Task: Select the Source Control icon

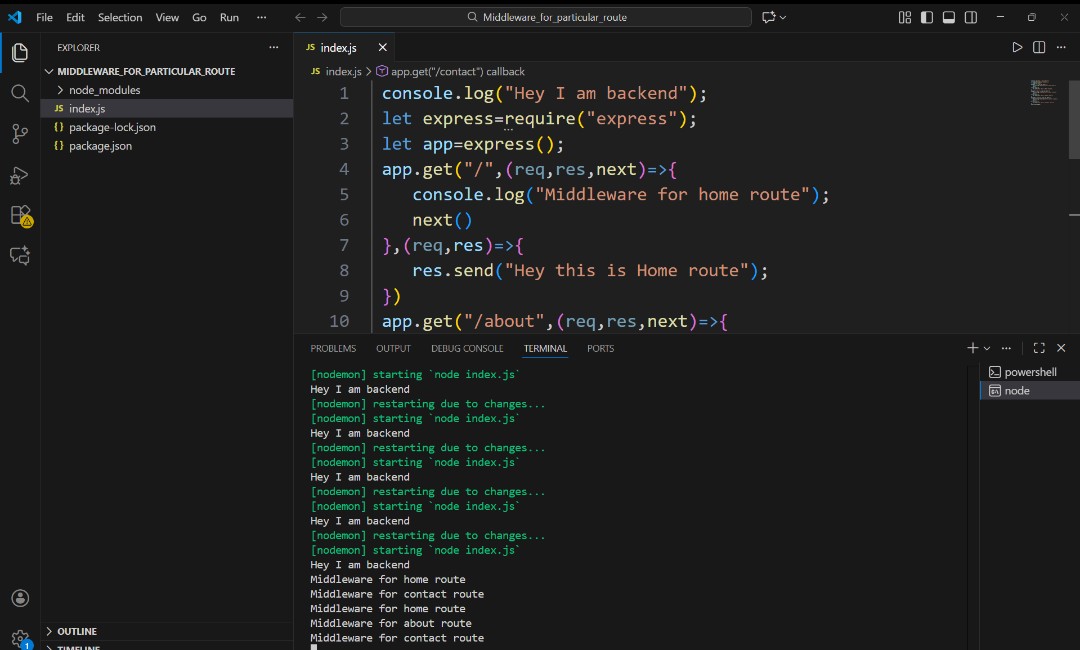Action: [20, 133]
